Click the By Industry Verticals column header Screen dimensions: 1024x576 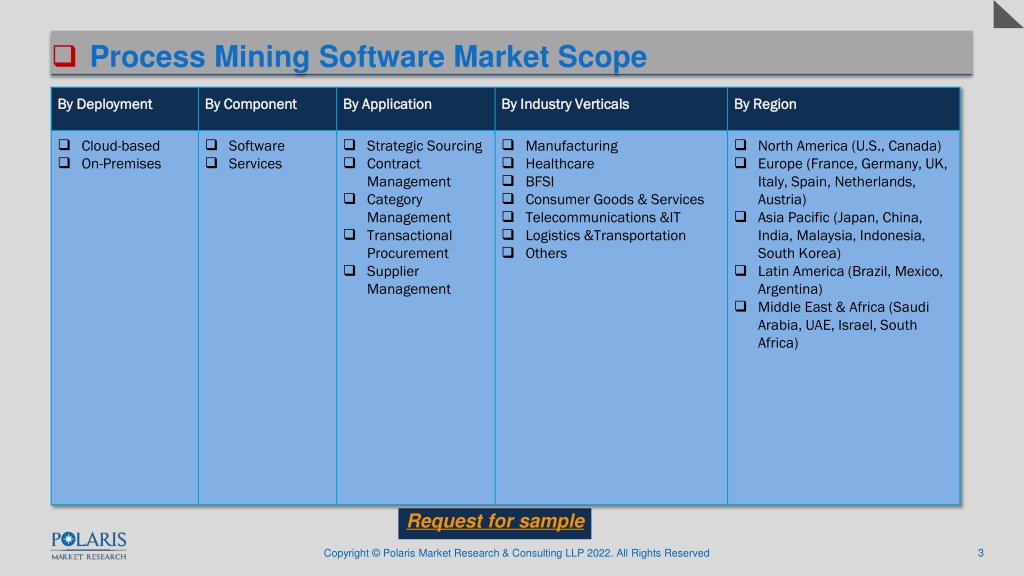(x=611, y=108)
